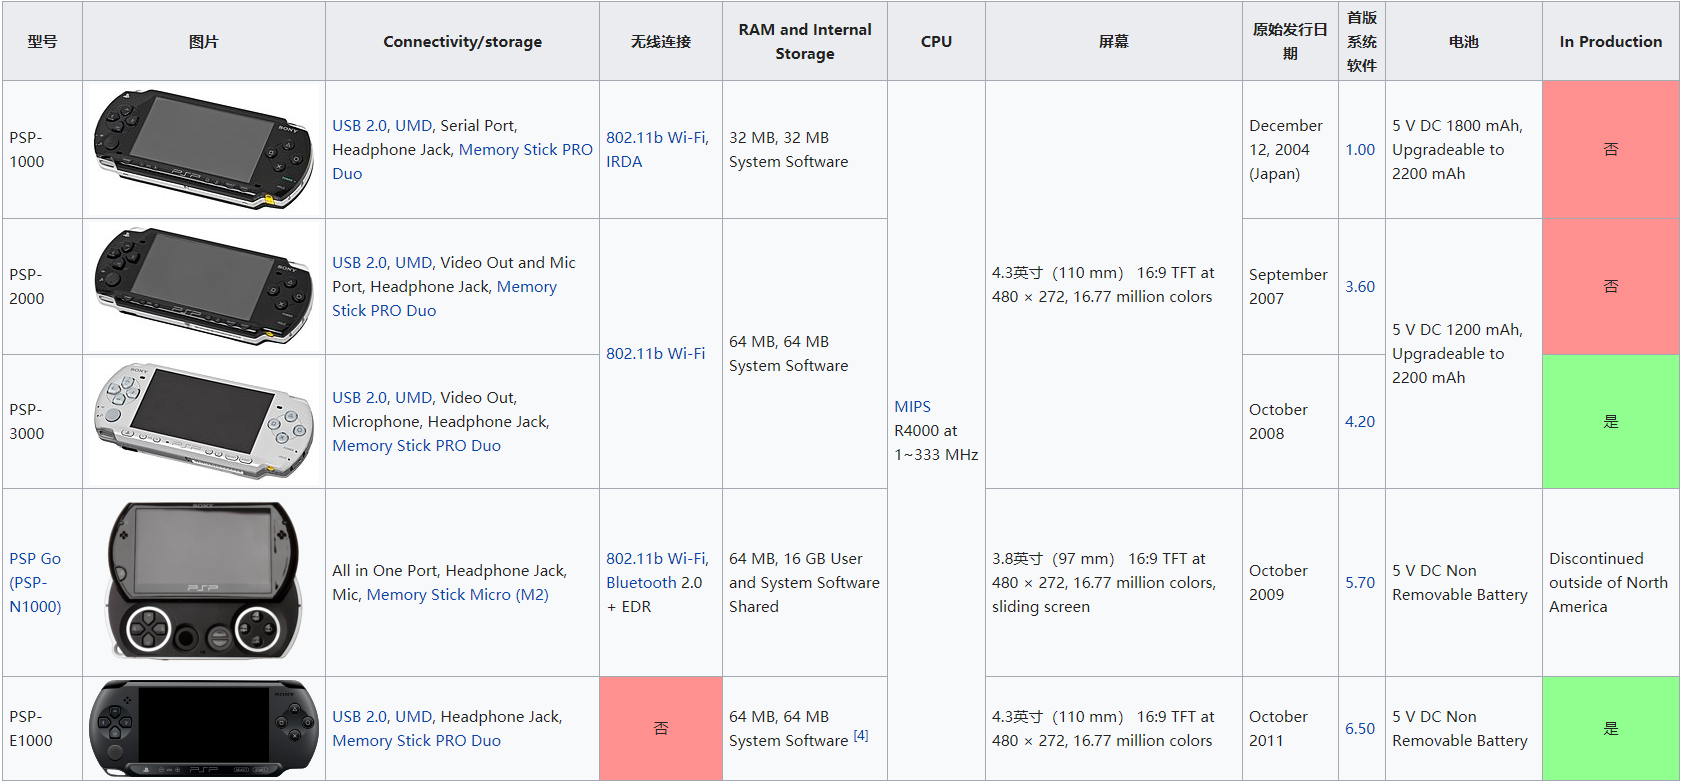Open the PSP-2000 console photo
The width and height of the screenshot is (1682, 784).
click(x=203, y=286)
